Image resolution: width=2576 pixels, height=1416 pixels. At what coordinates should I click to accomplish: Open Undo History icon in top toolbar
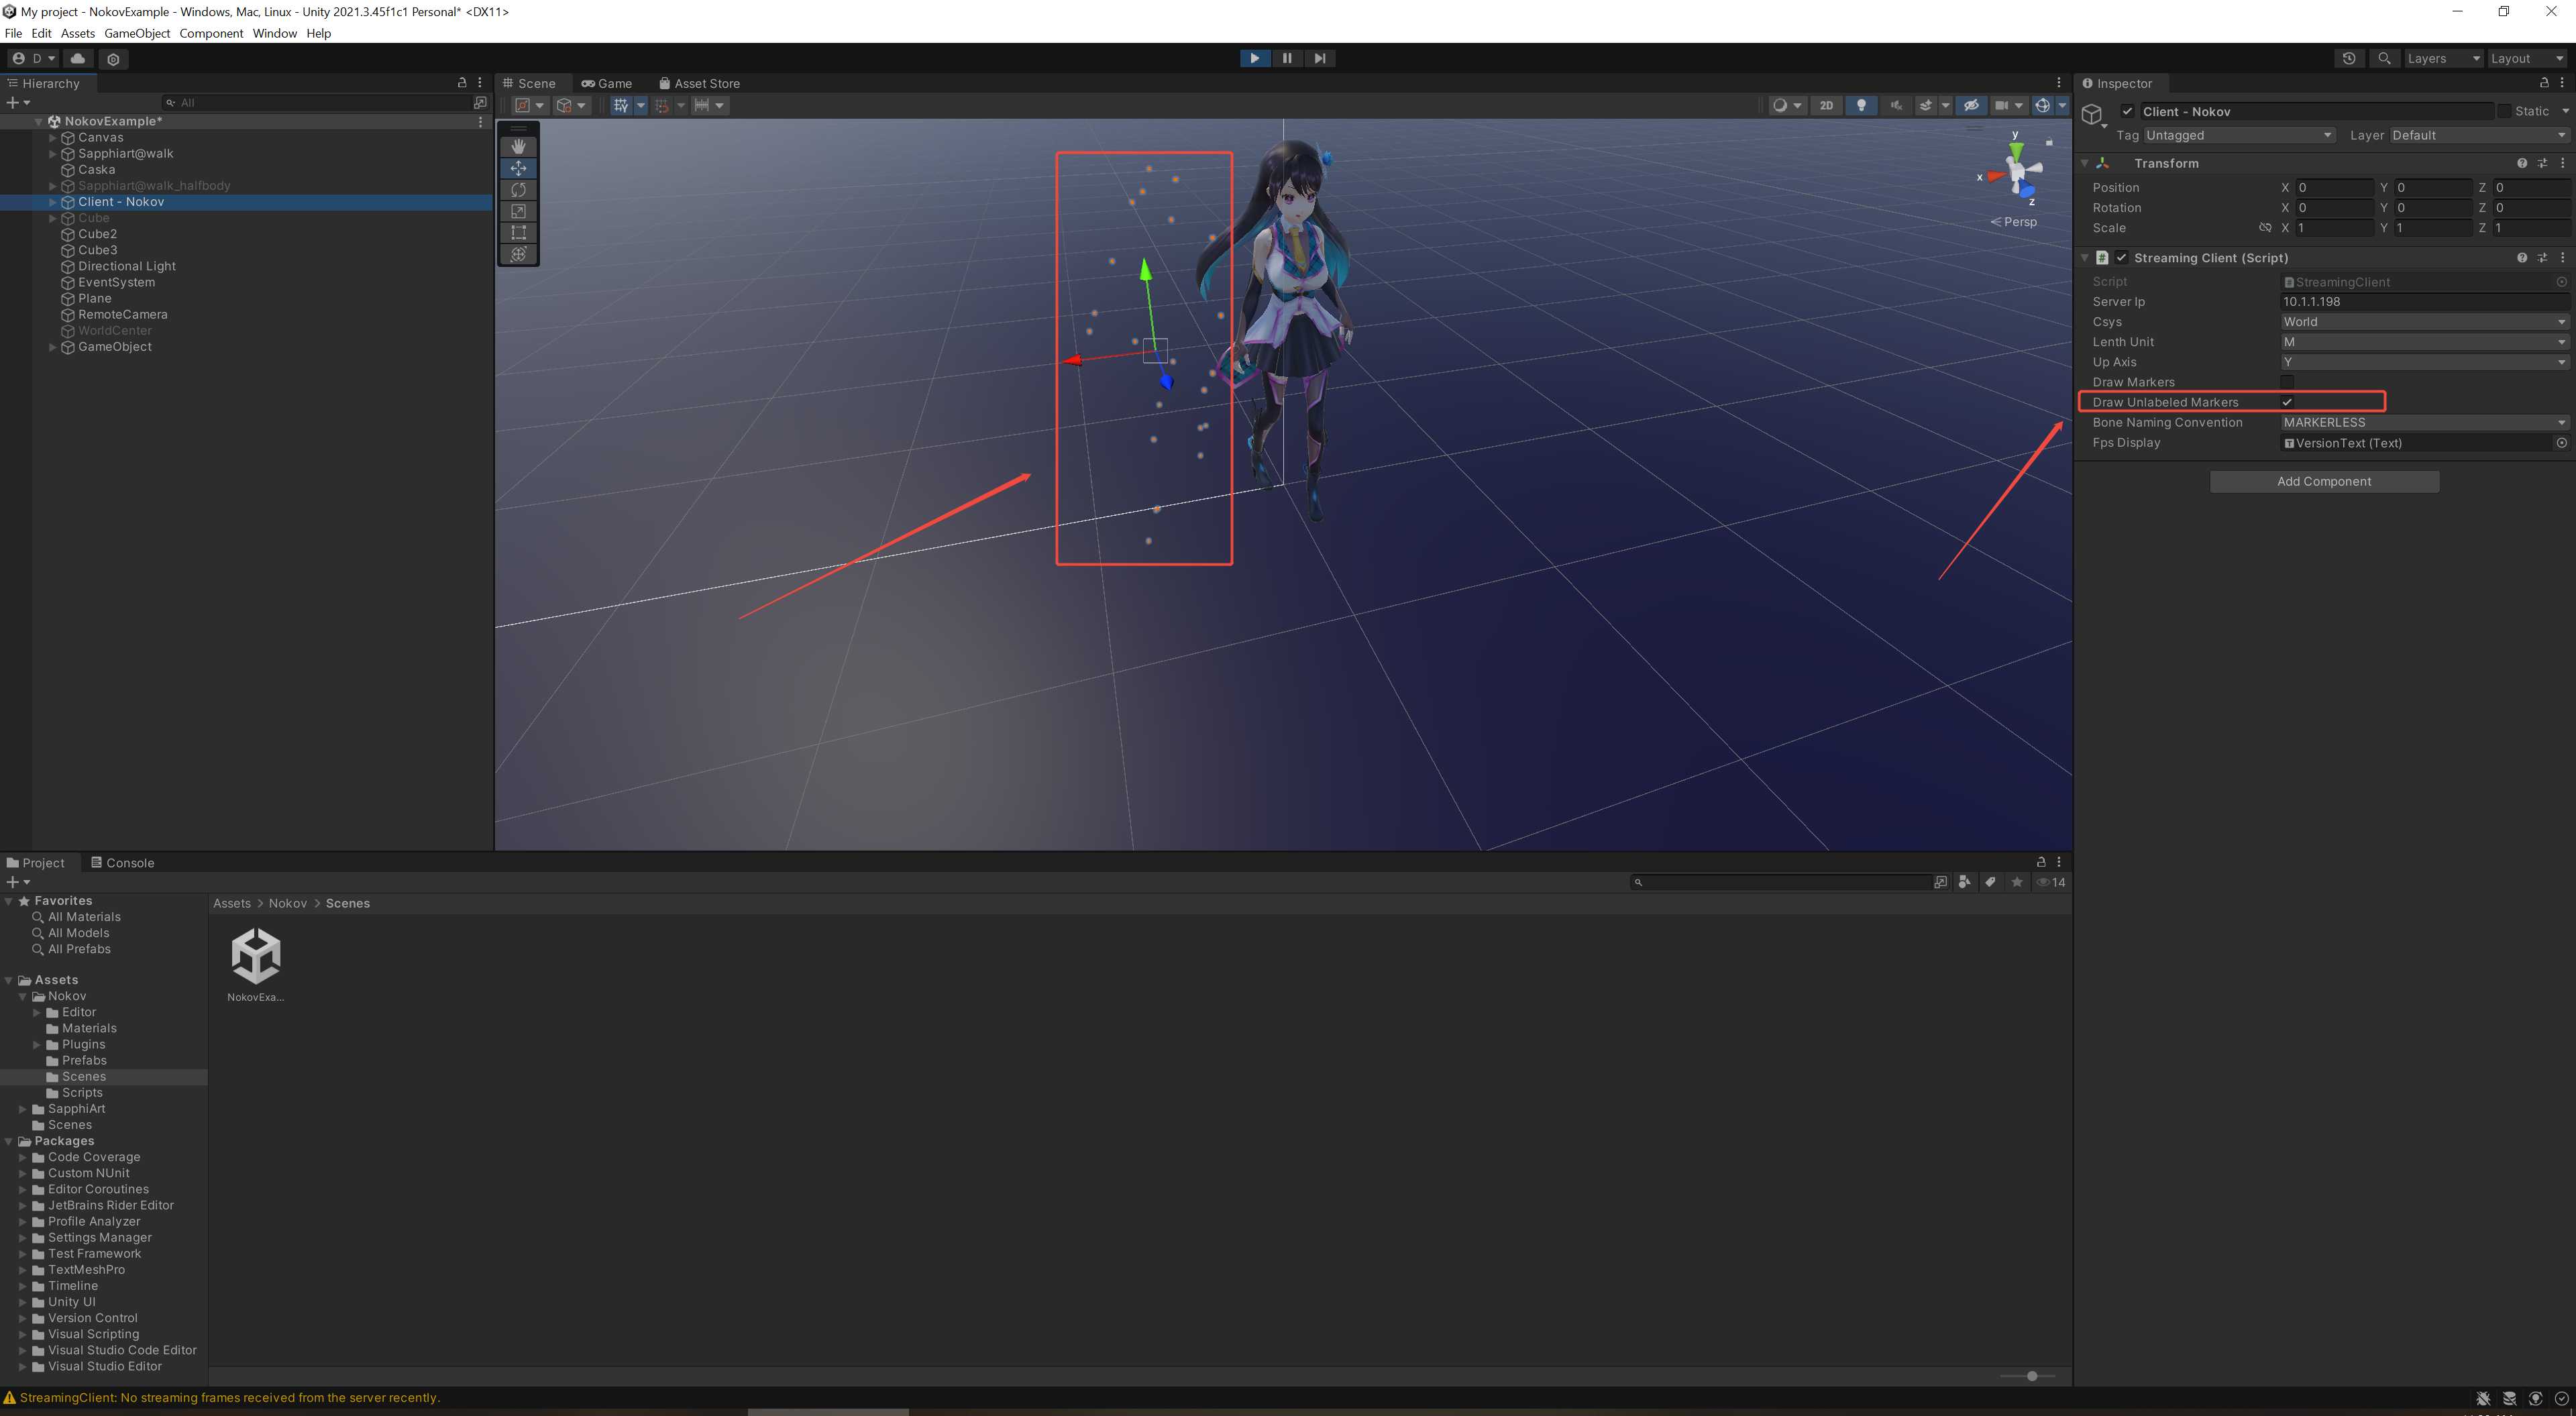pyautogui.click(x=2348, y=58)
